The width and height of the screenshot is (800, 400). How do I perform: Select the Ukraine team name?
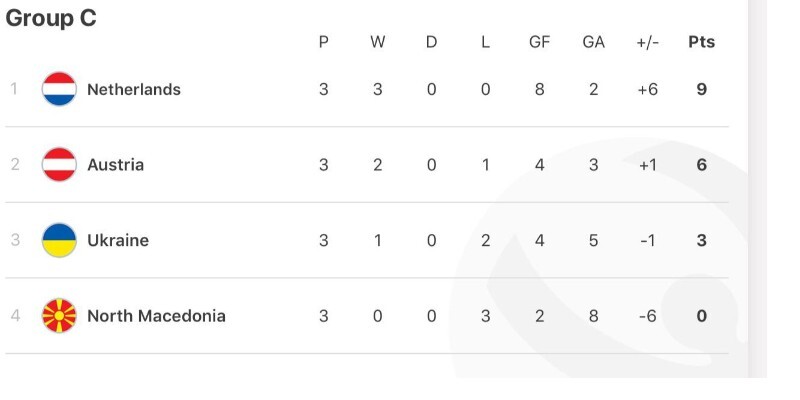coord(117,240)
